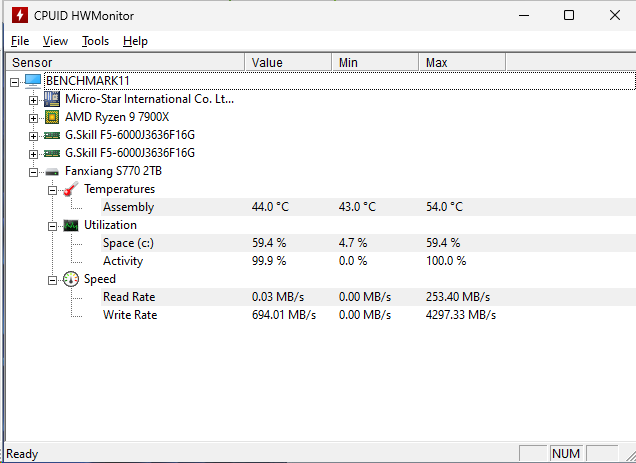The height and width of the screenshot is (463, 636).
Task: Click the 4297.33 MB/s max write rate
Action: 461,315
